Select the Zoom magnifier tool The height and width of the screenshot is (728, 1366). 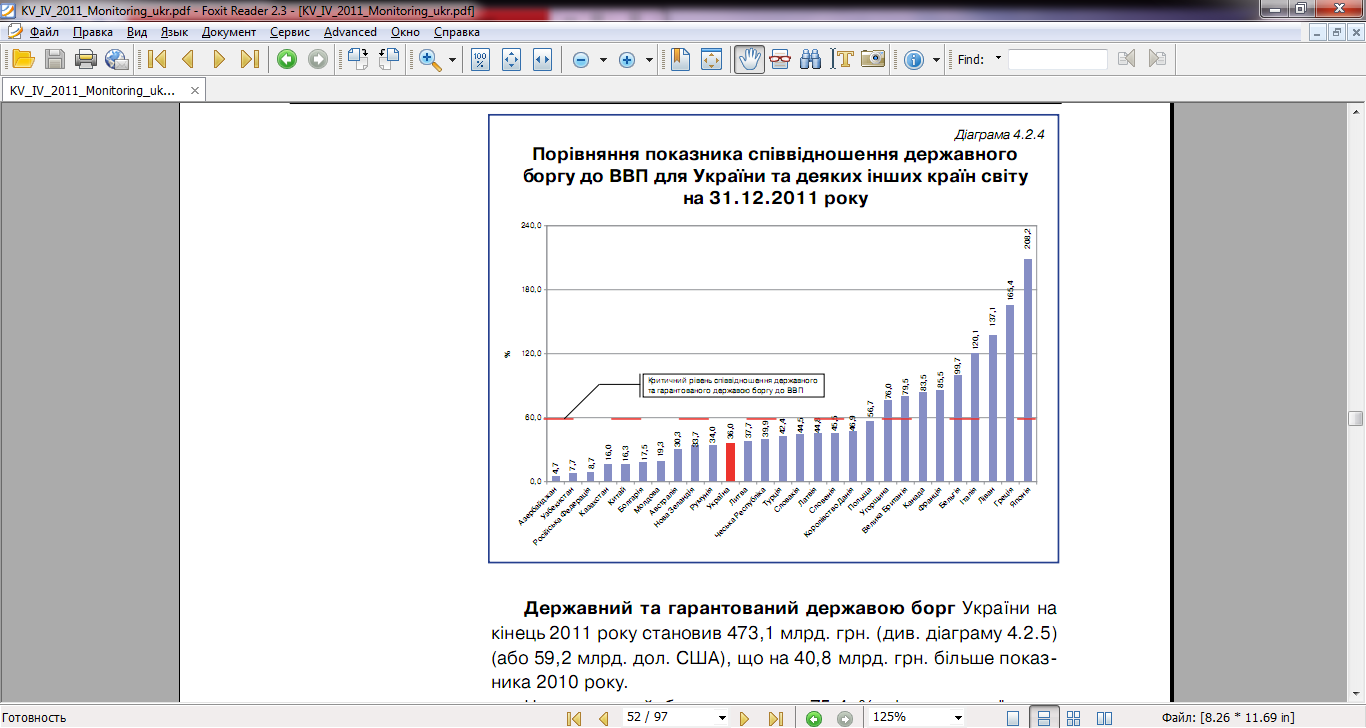(431, 59)
